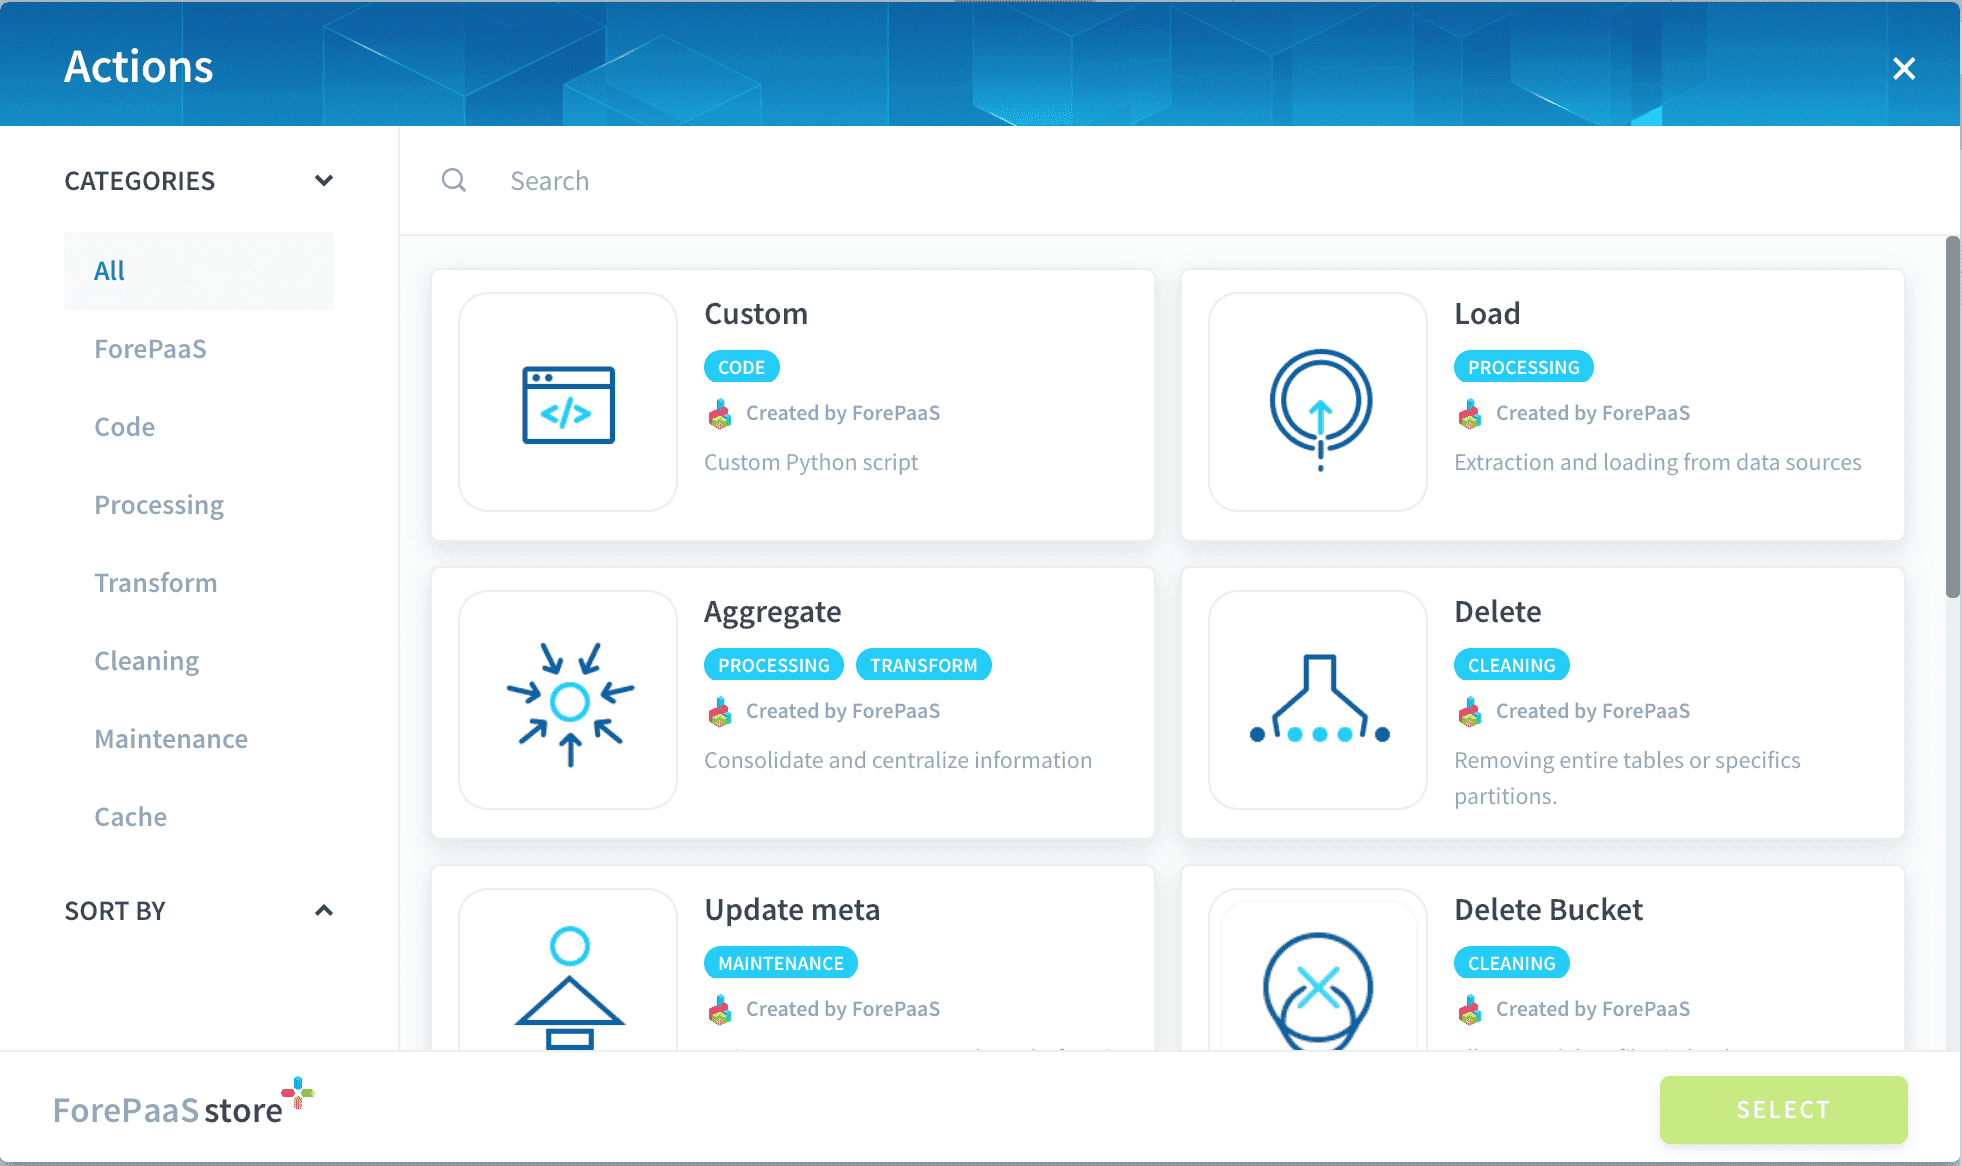Click the Update meta action icon
The height and width of the screenshot is (1166, 1962).
[569, 987]
